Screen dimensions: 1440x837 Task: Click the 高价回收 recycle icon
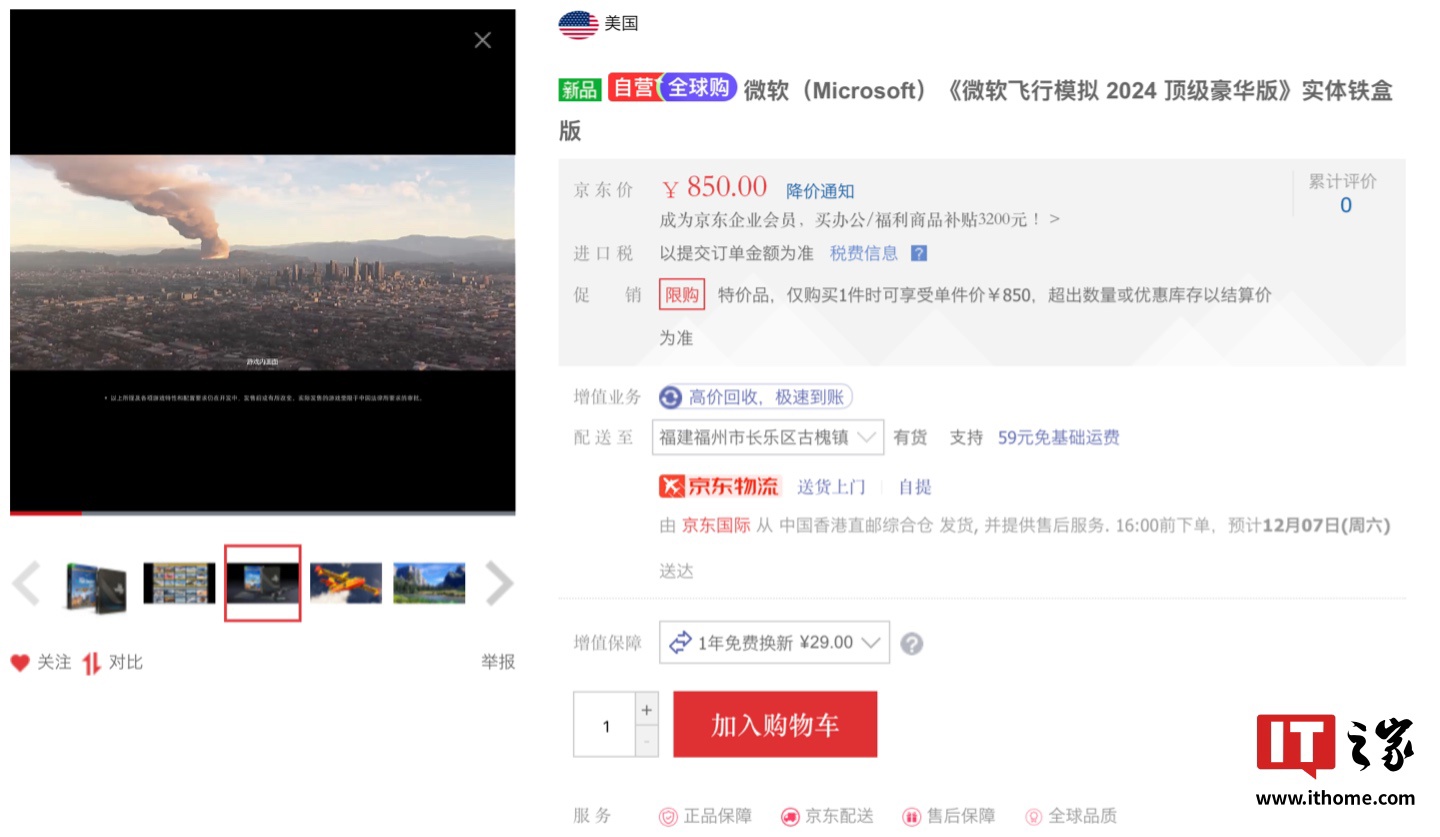[670, 398]
